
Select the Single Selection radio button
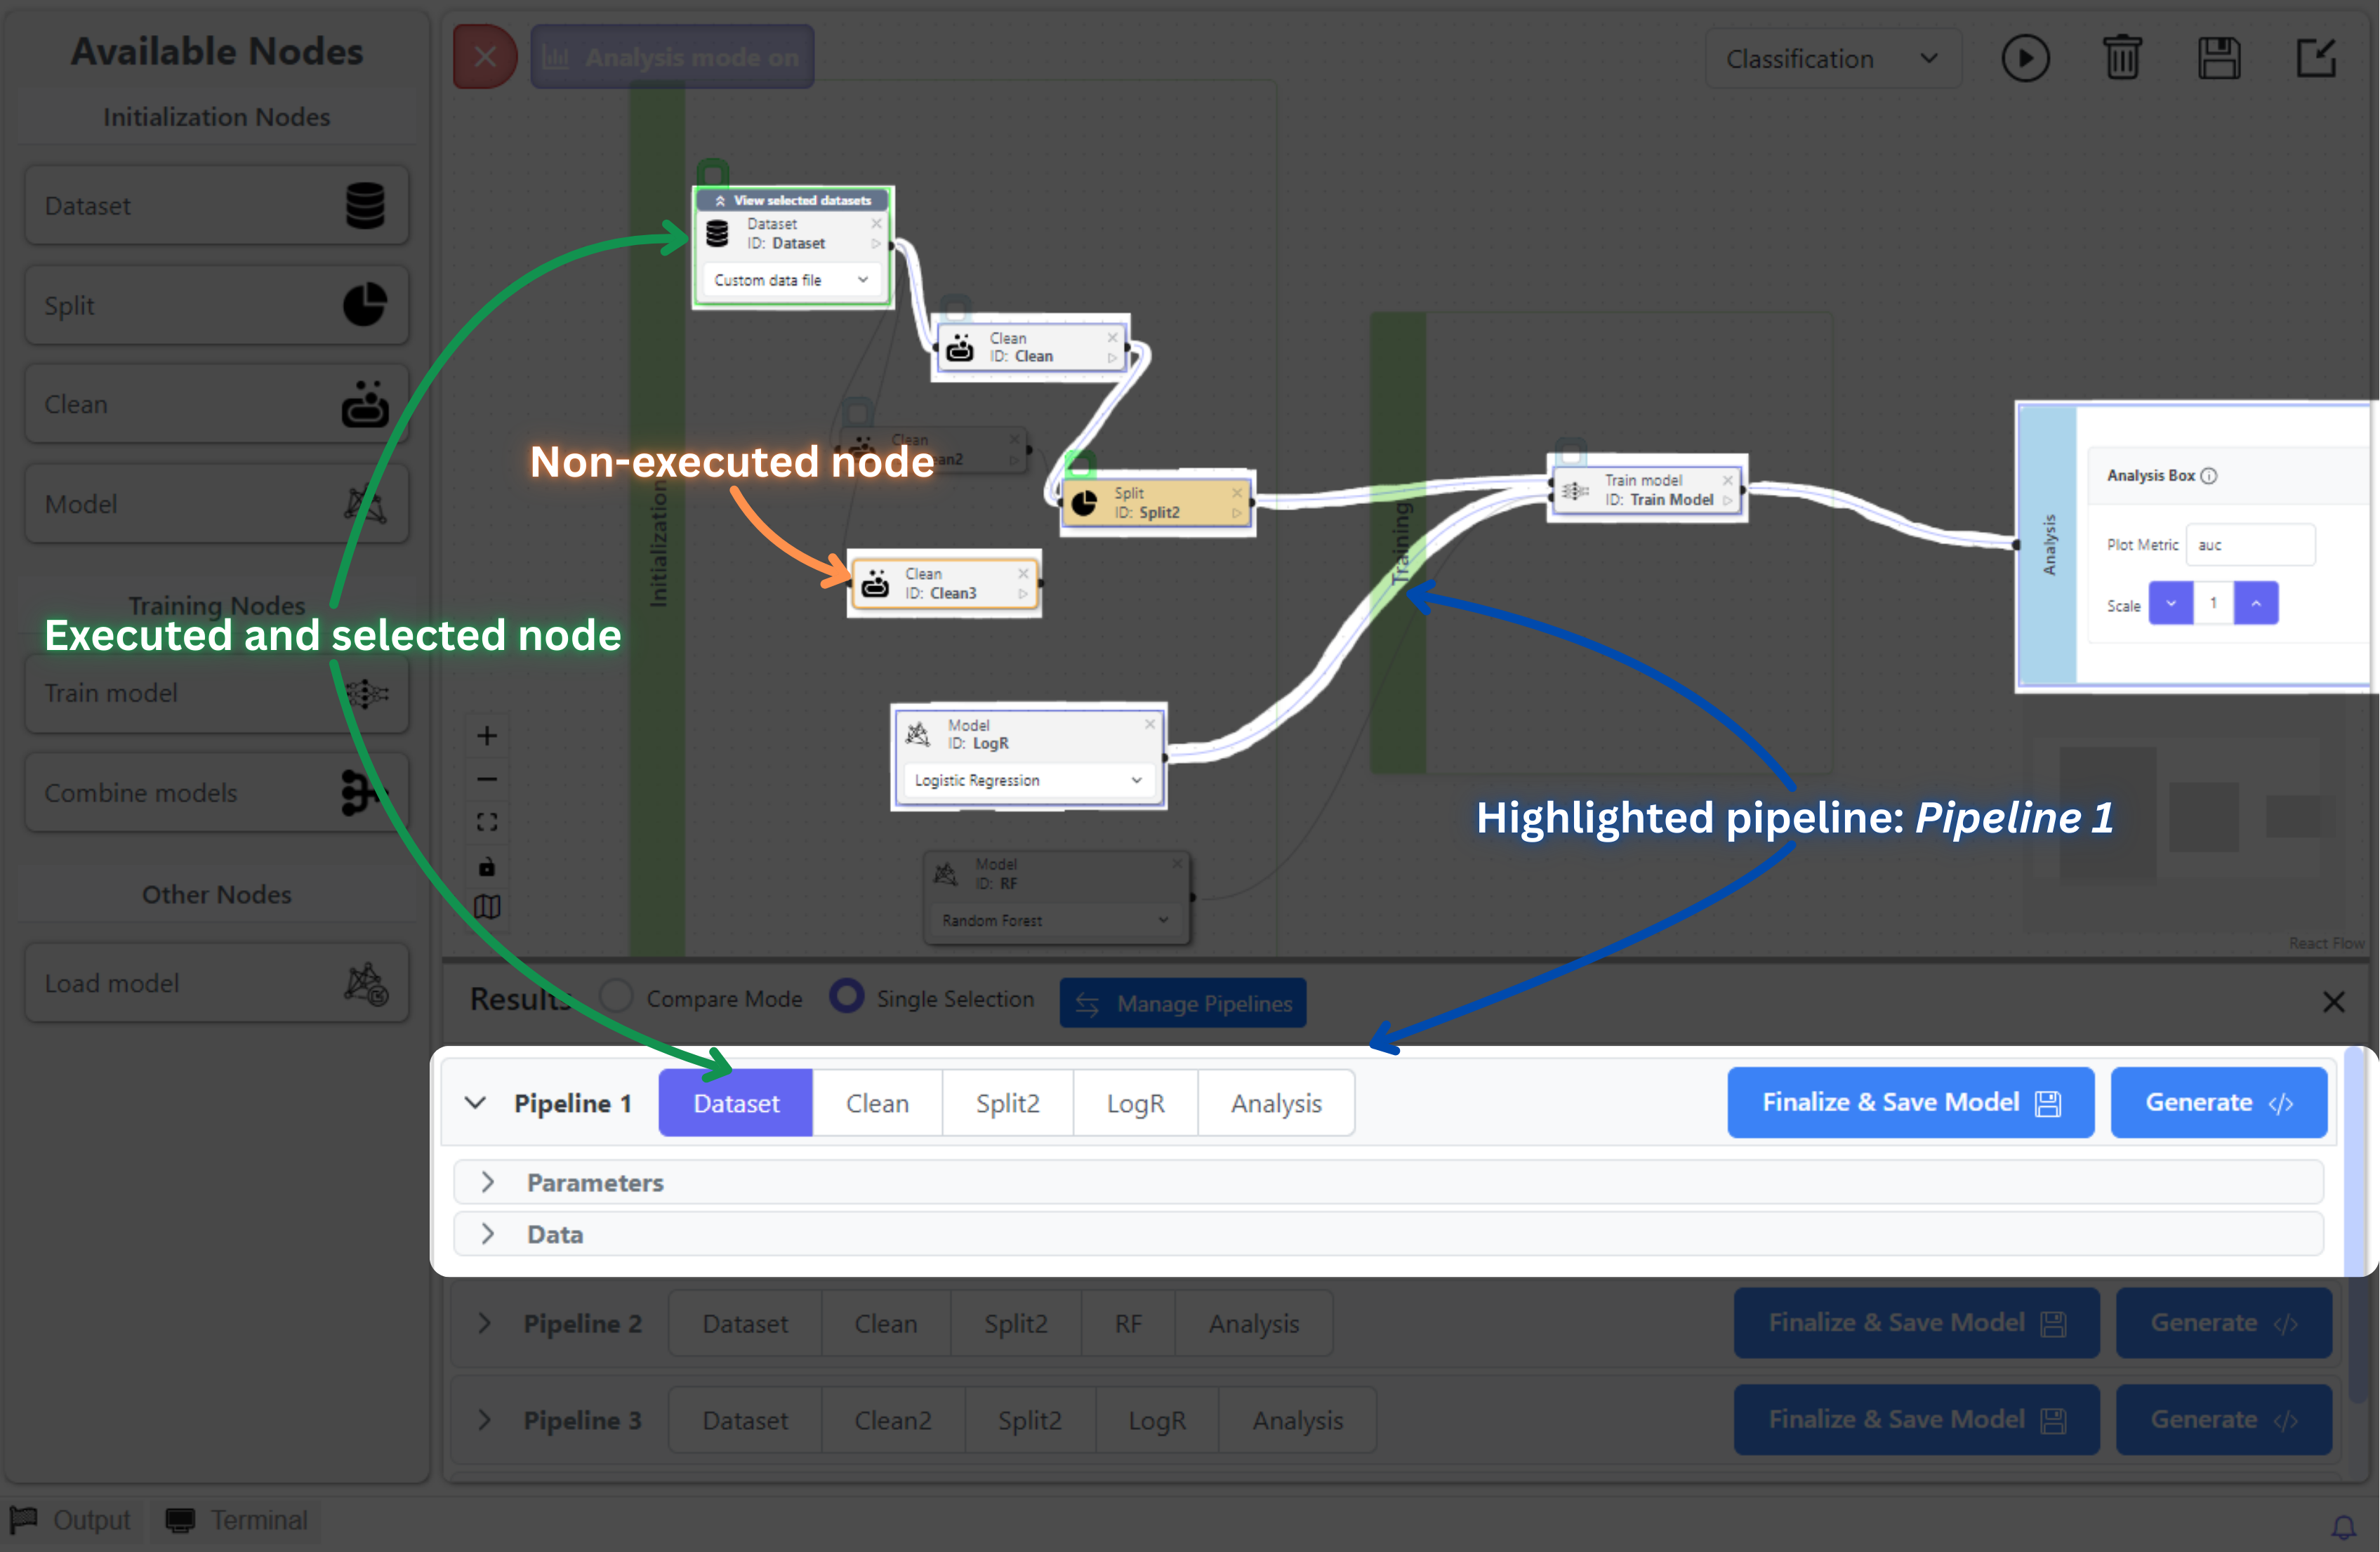(x=847, y=997)
